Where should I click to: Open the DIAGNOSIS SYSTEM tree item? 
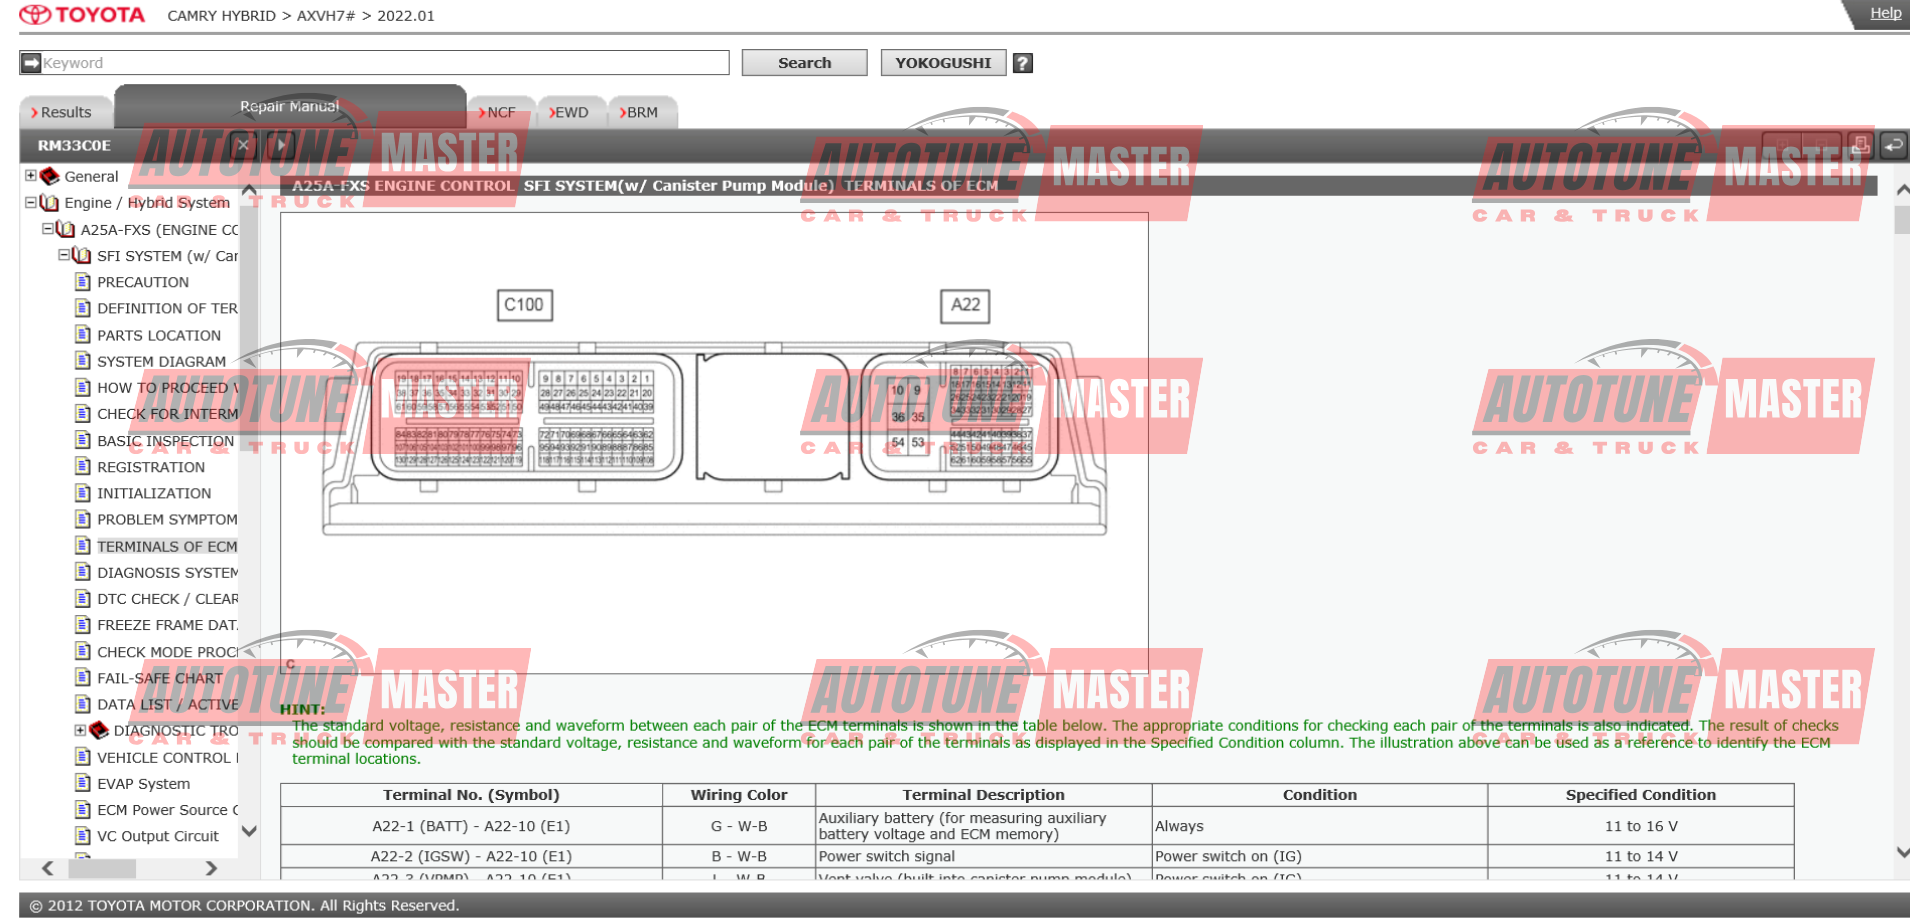point(167,573)
